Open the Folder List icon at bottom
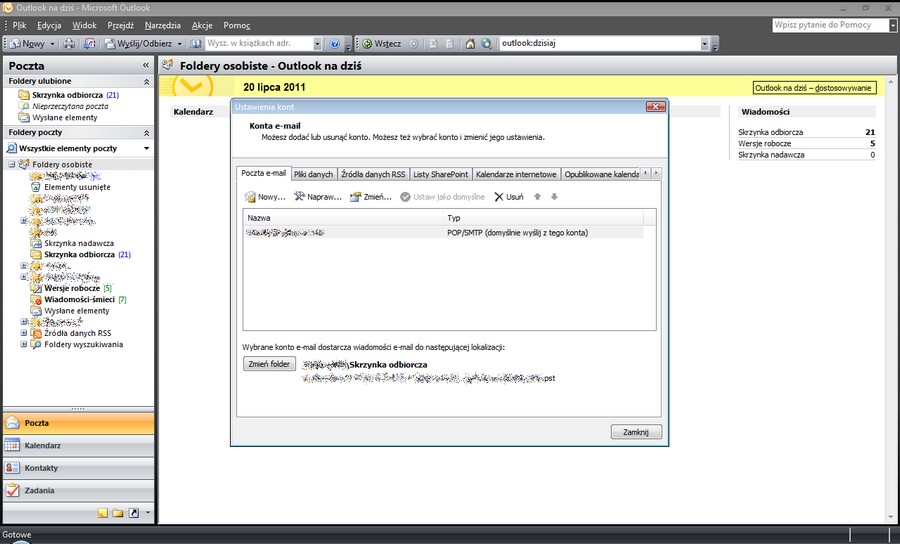The height and width of the screenshot is (544, 900). [x=118, y=513]
